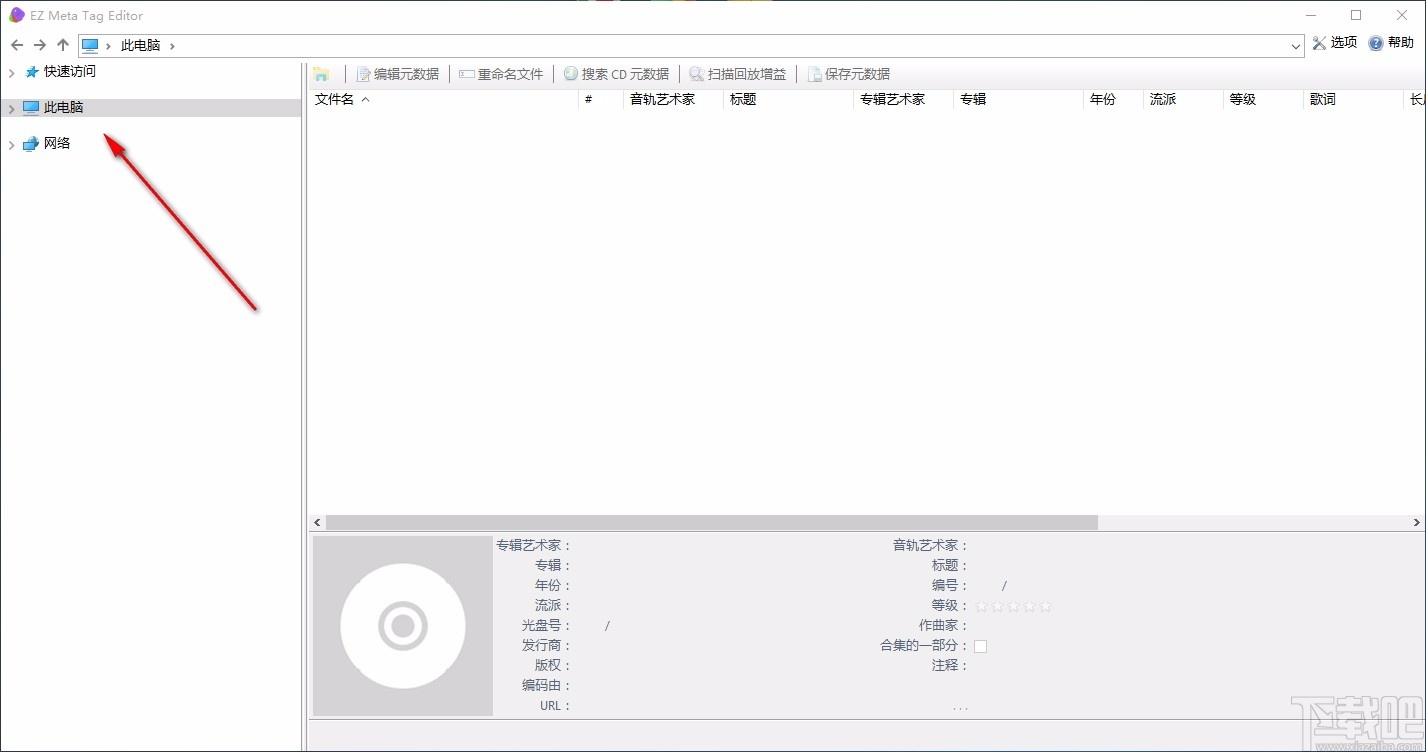
Task: Expand the 网络 tree node
Action: click(x=10, y=143)
